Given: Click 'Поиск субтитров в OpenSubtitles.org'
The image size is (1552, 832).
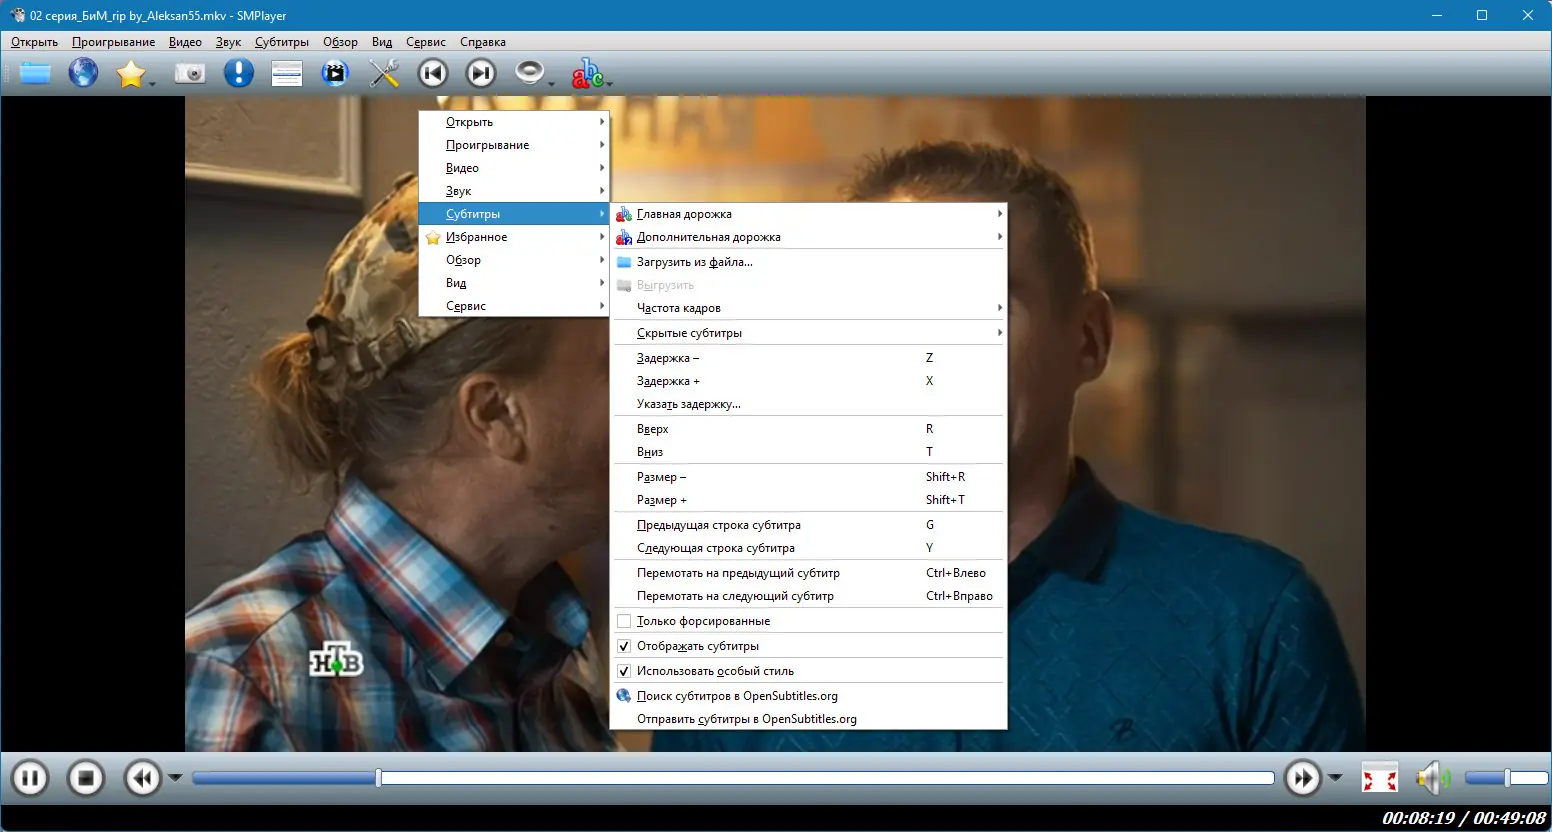Looking at the screenshot, I should click(x=737, y=696).
